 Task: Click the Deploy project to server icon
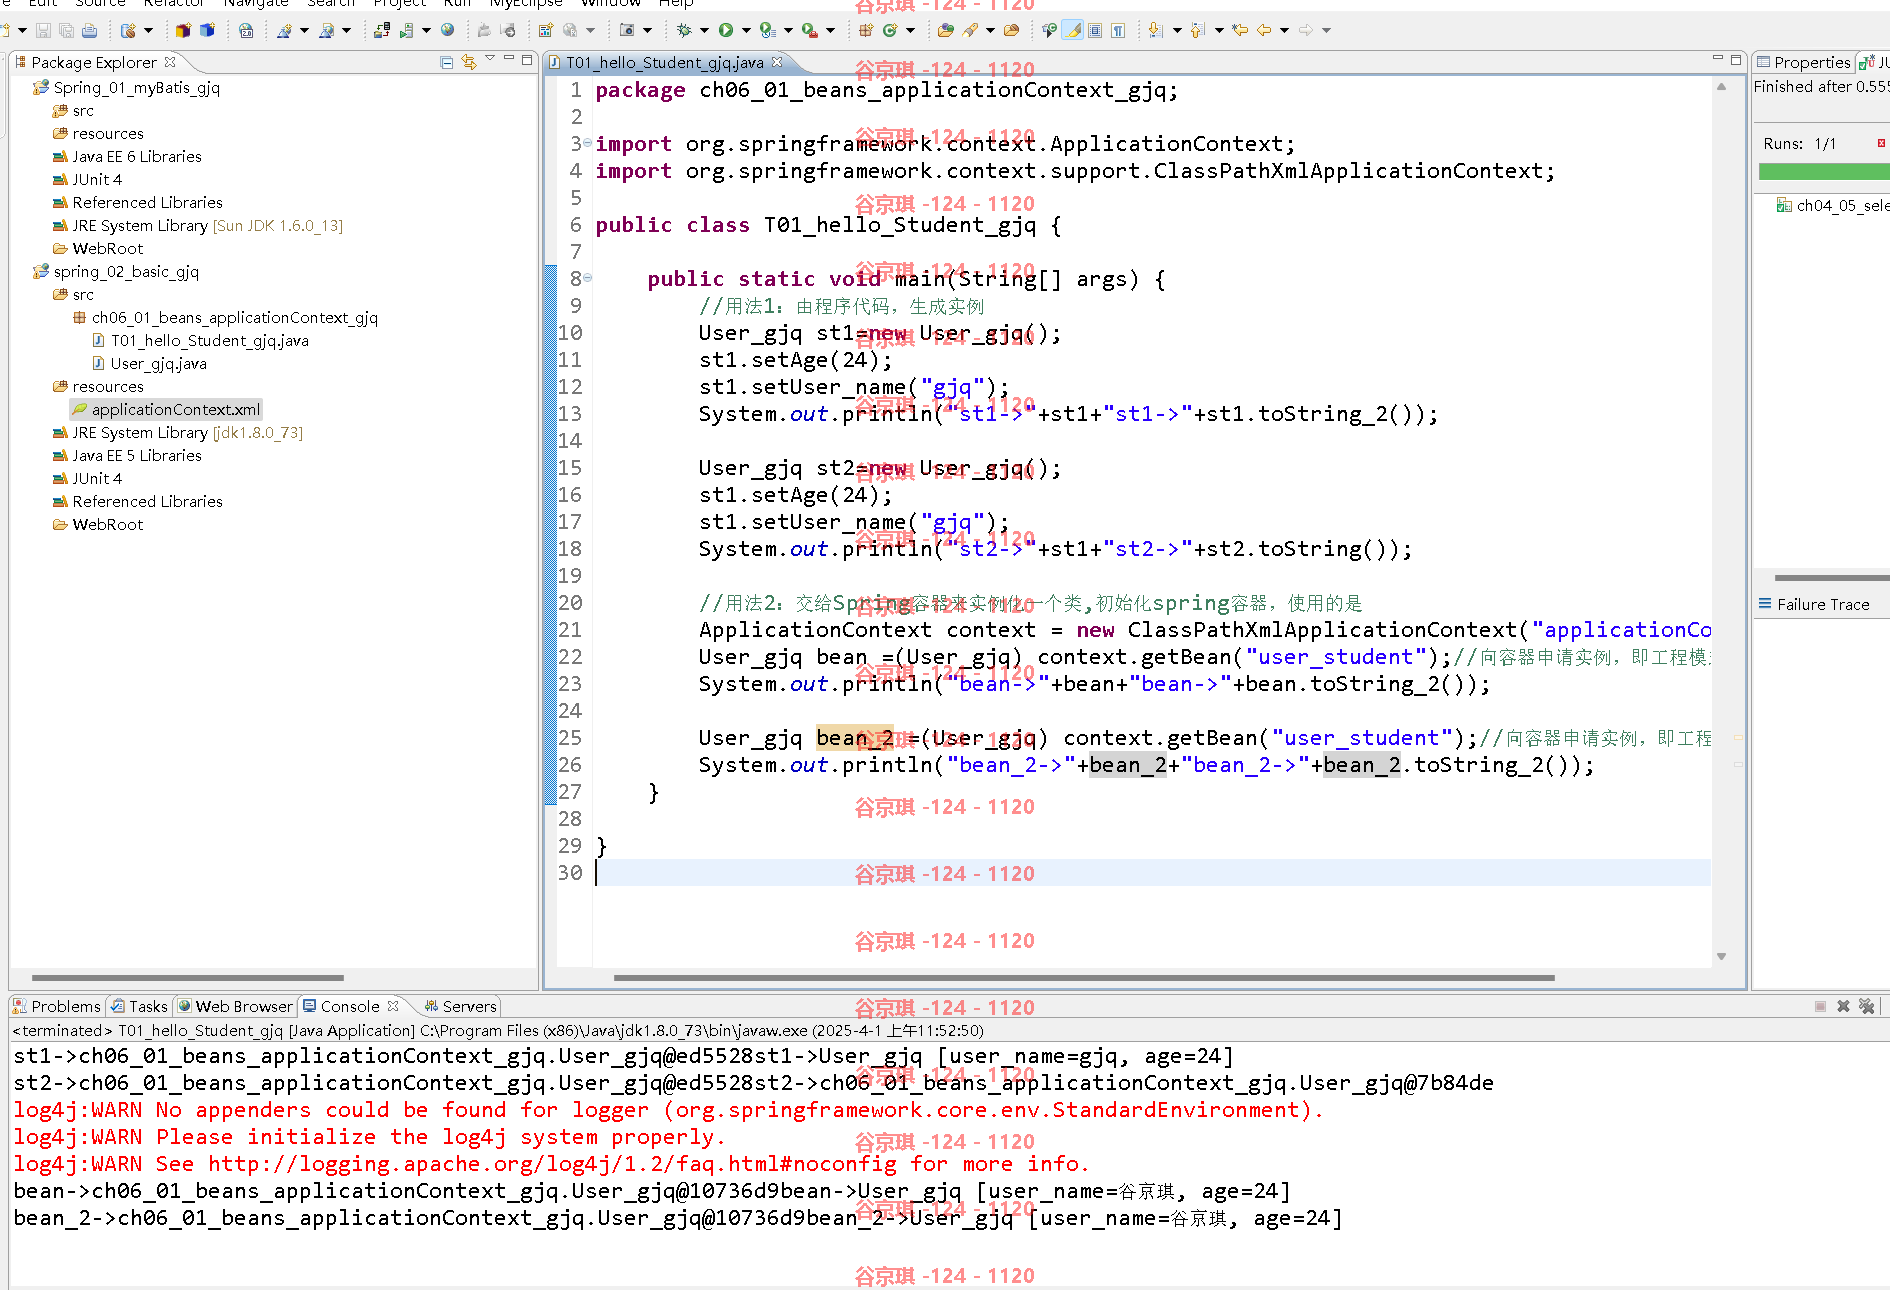pyautogui.click(x=381, y=31)
